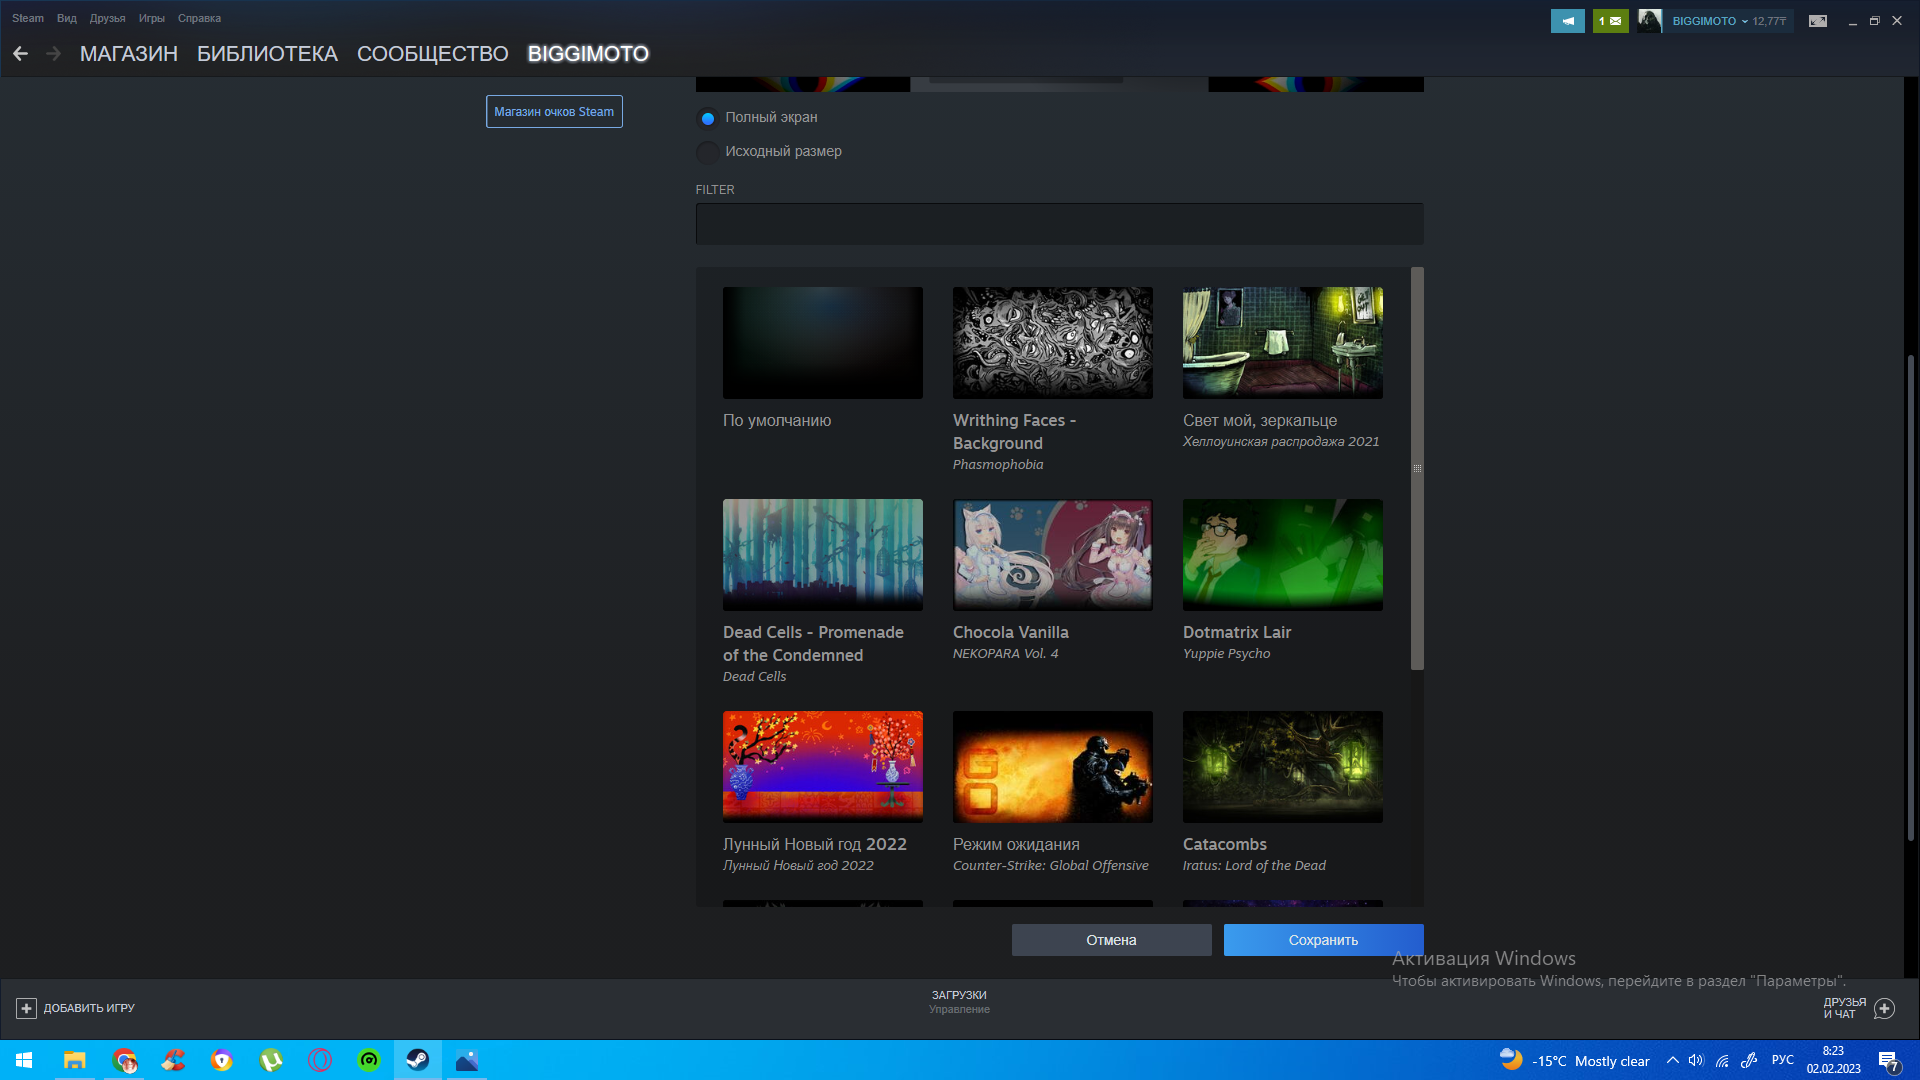Click the page's main vertical scrollbar

tap(1911, 598)
